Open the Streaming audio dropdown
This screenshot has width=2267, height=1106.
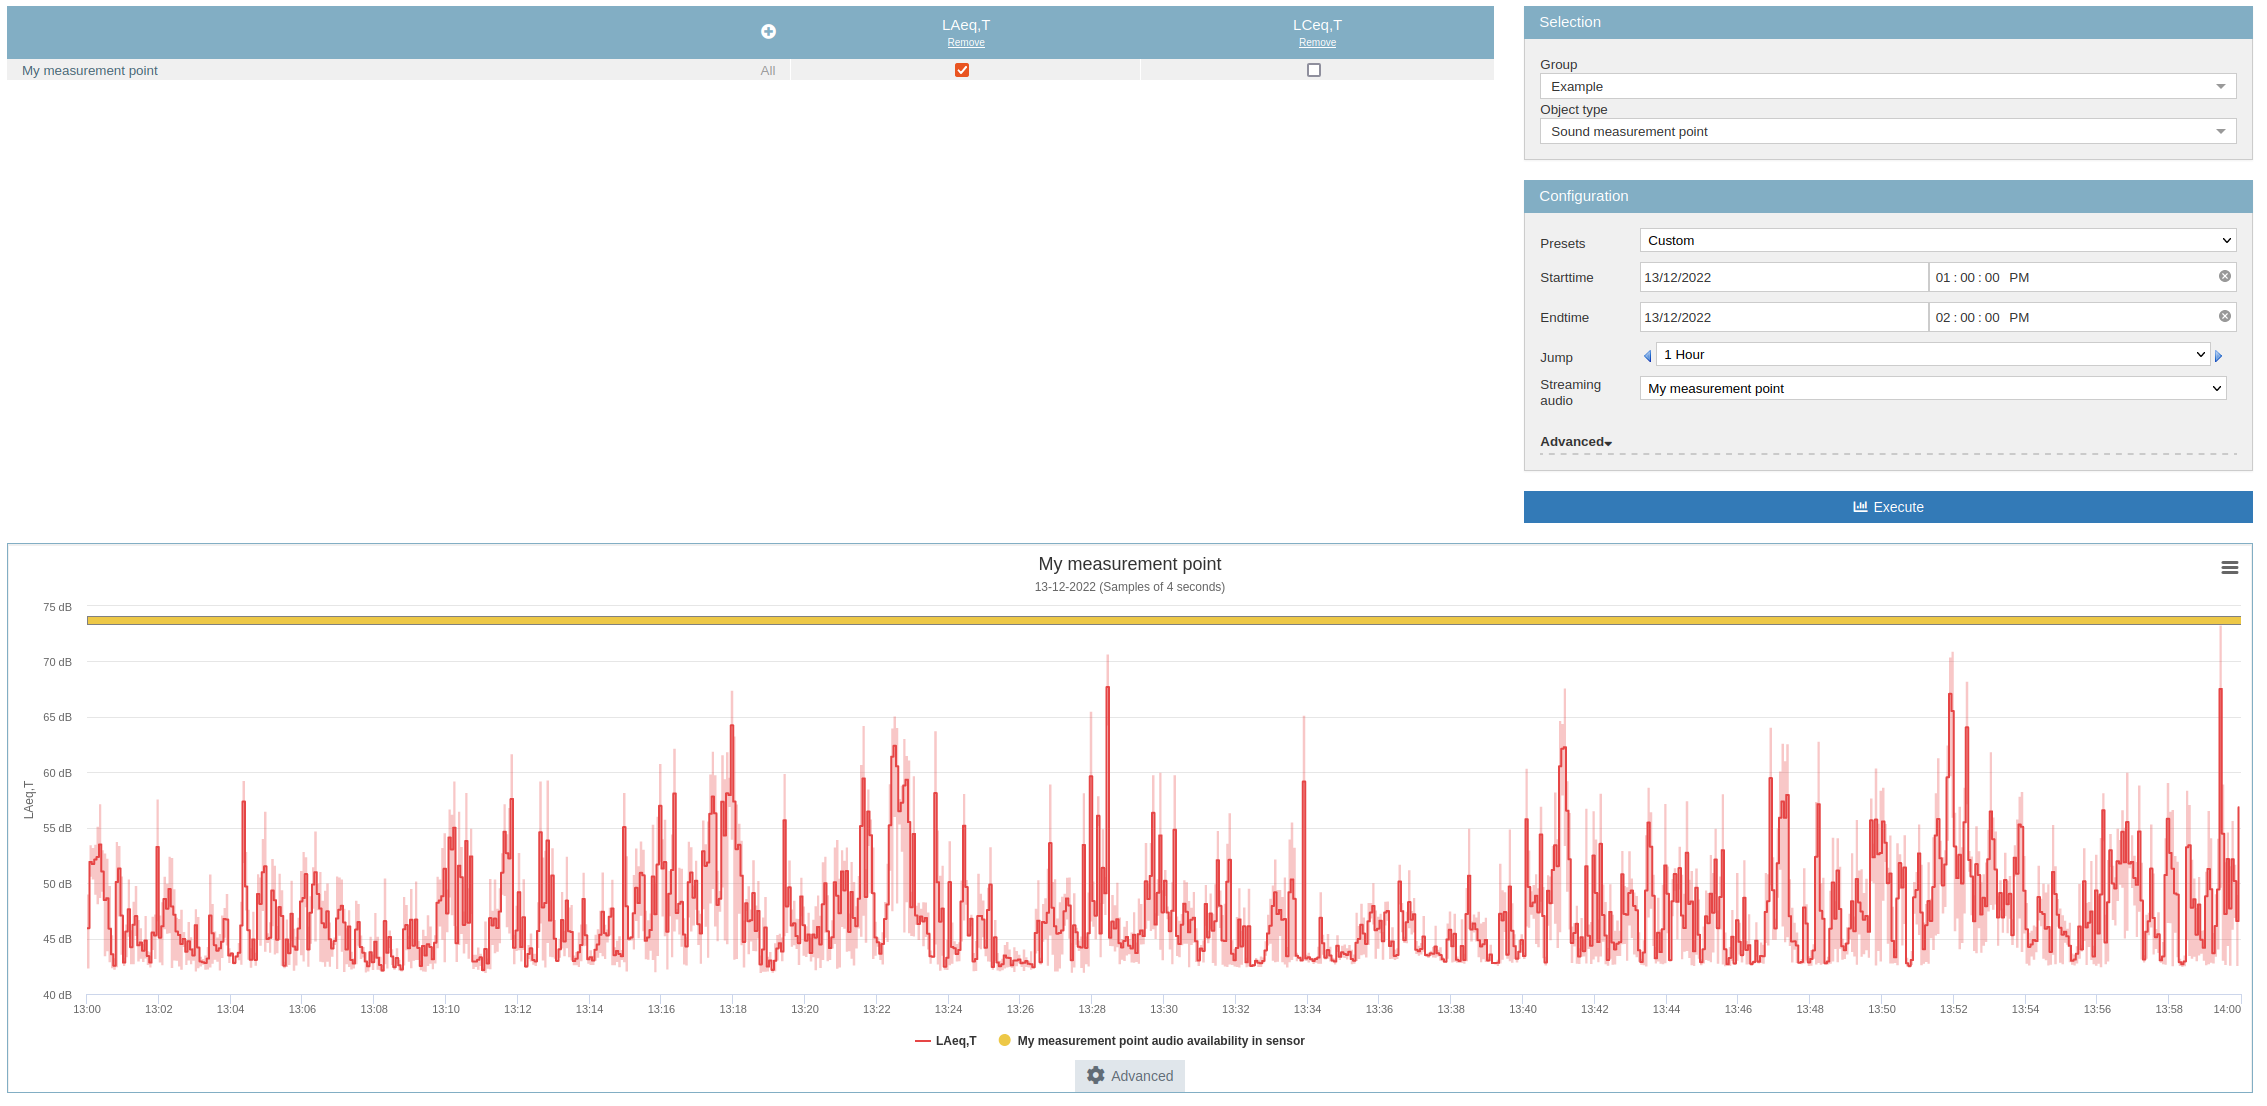[1932, 388]
